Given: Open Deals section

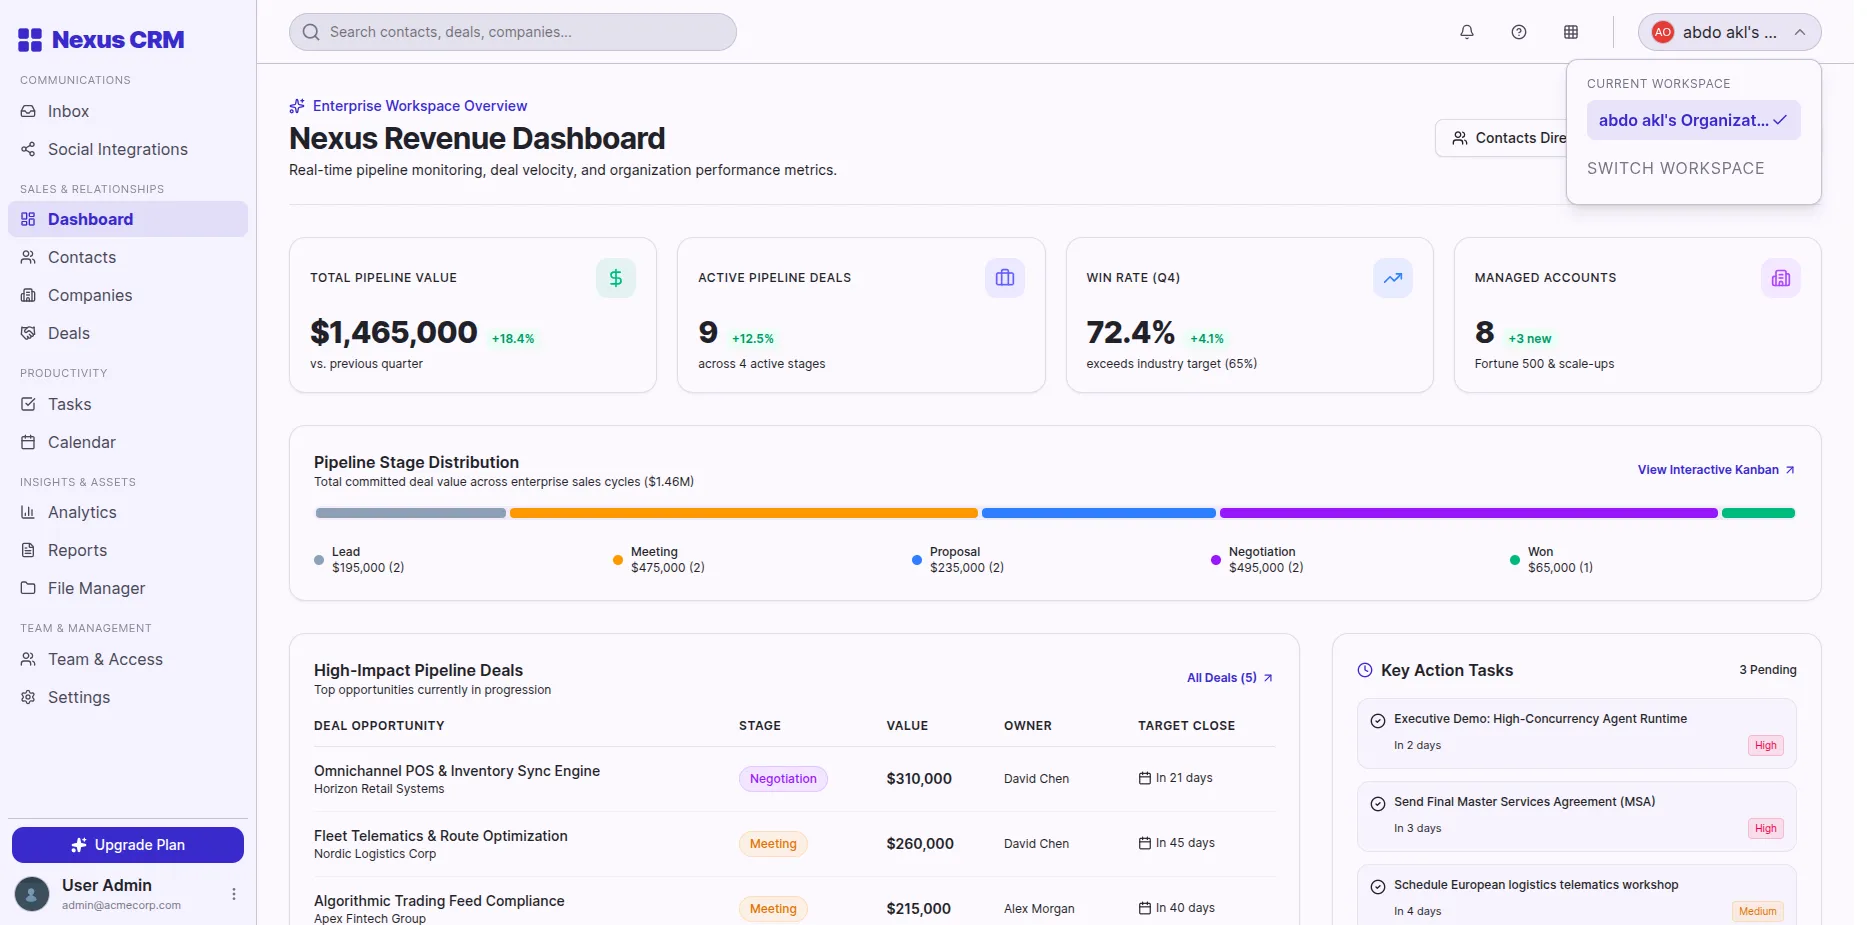Looking at the screenshot, I should pos(128,333).
